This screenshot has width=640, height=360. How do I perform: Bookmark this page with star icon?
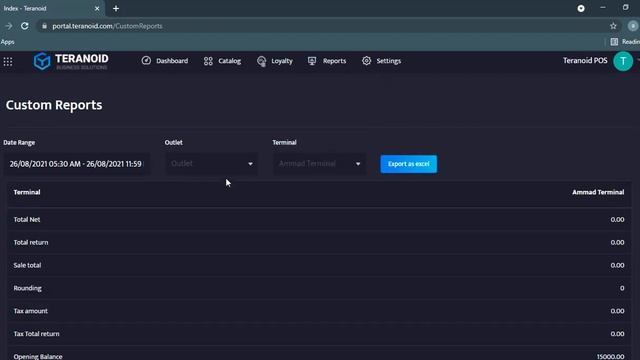point(613,26)
